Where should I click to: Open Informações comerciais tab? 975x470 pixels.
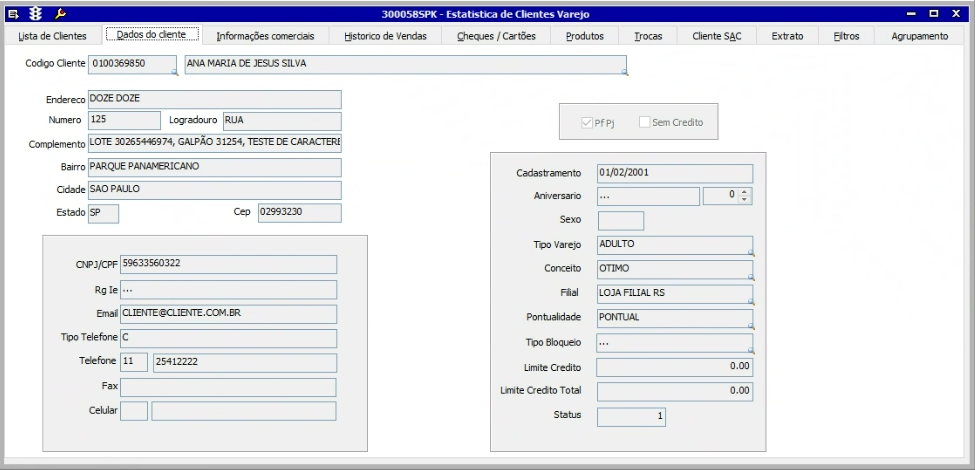(266, 36)
